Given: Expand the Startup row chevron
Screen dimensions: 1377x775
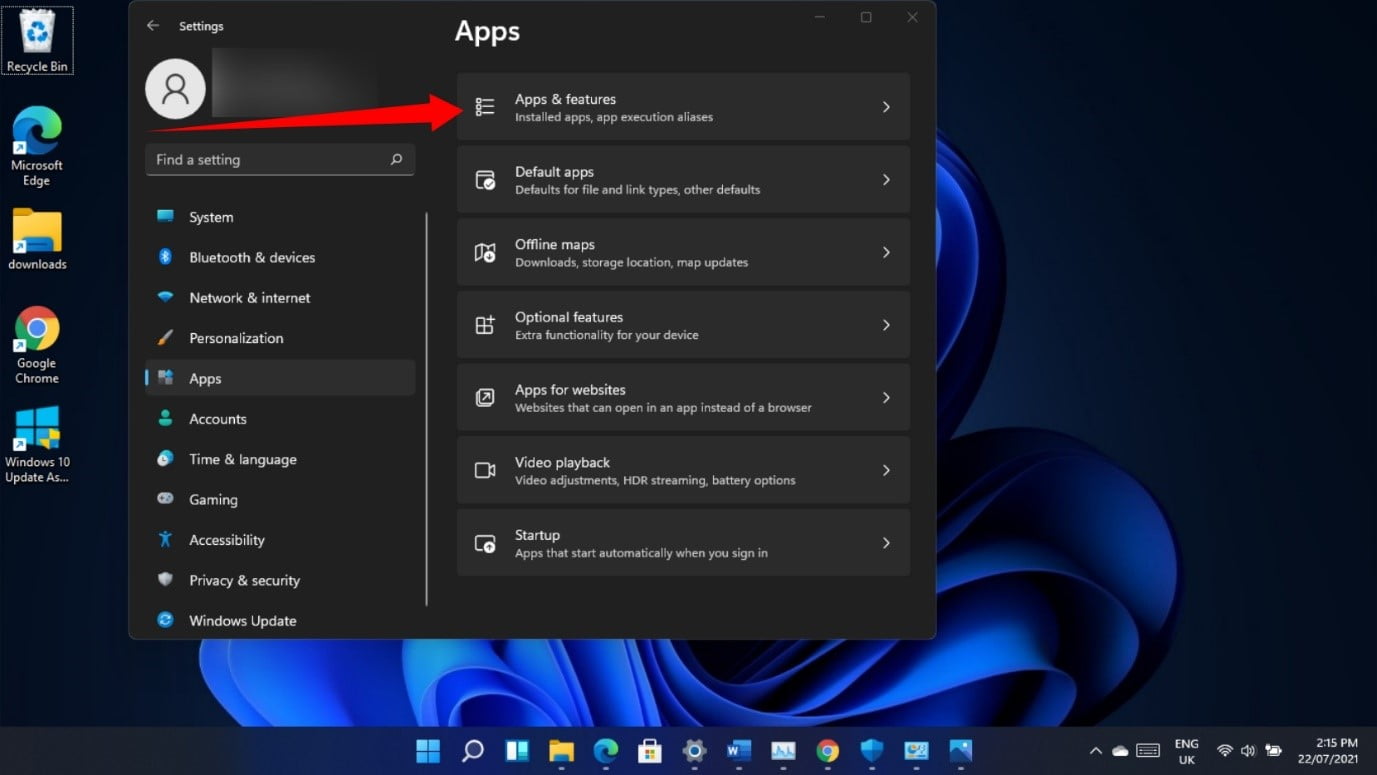Looking at the screenshot, I should tap(886, 542).
